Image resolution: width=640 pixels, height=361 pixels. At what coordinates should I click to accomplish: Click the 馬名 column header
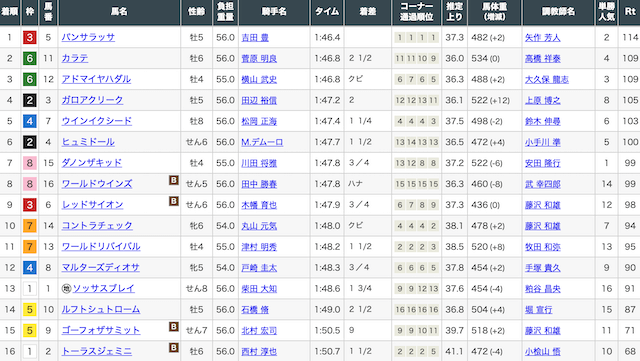pyautogui.click(x=120, y=12)
